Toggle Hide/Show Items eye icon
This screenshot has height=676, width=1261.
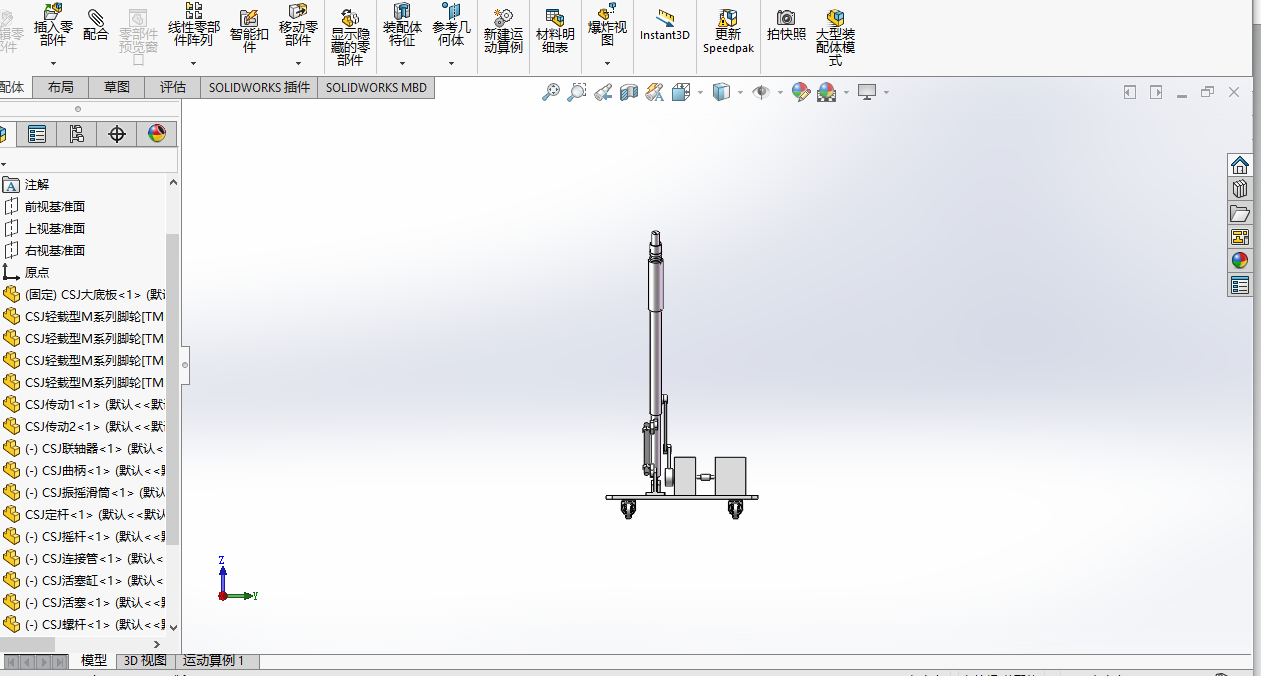[761, 92]
